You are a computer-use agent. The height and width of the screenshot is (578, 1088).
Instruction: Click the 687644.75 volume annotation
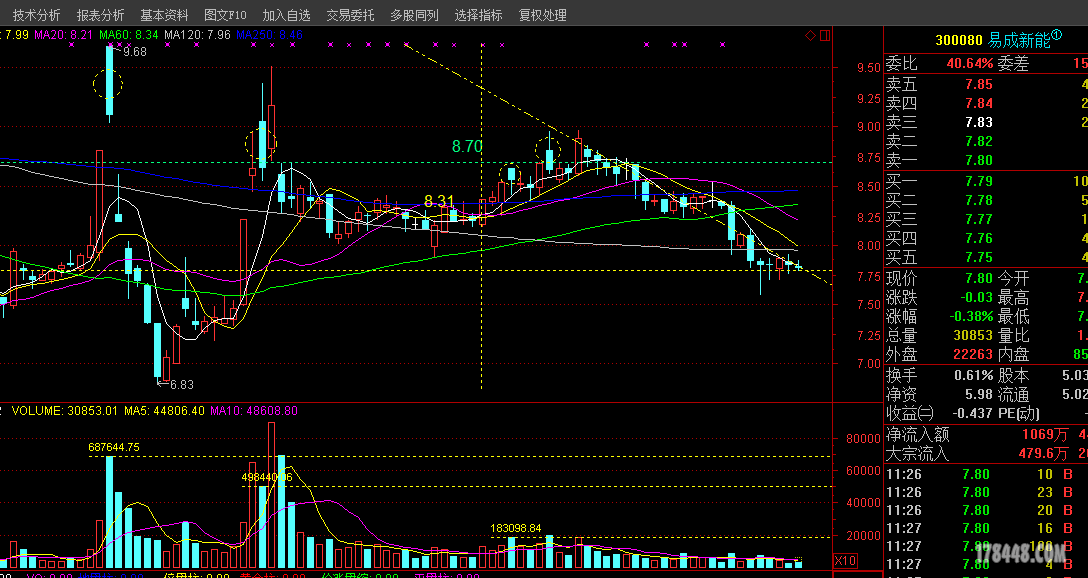(114, 448)
